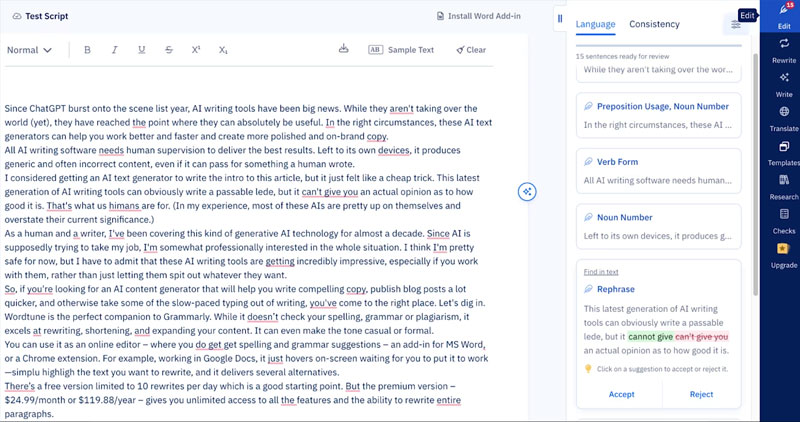
Task: Clear the editor text
Action: coord(471,50)
